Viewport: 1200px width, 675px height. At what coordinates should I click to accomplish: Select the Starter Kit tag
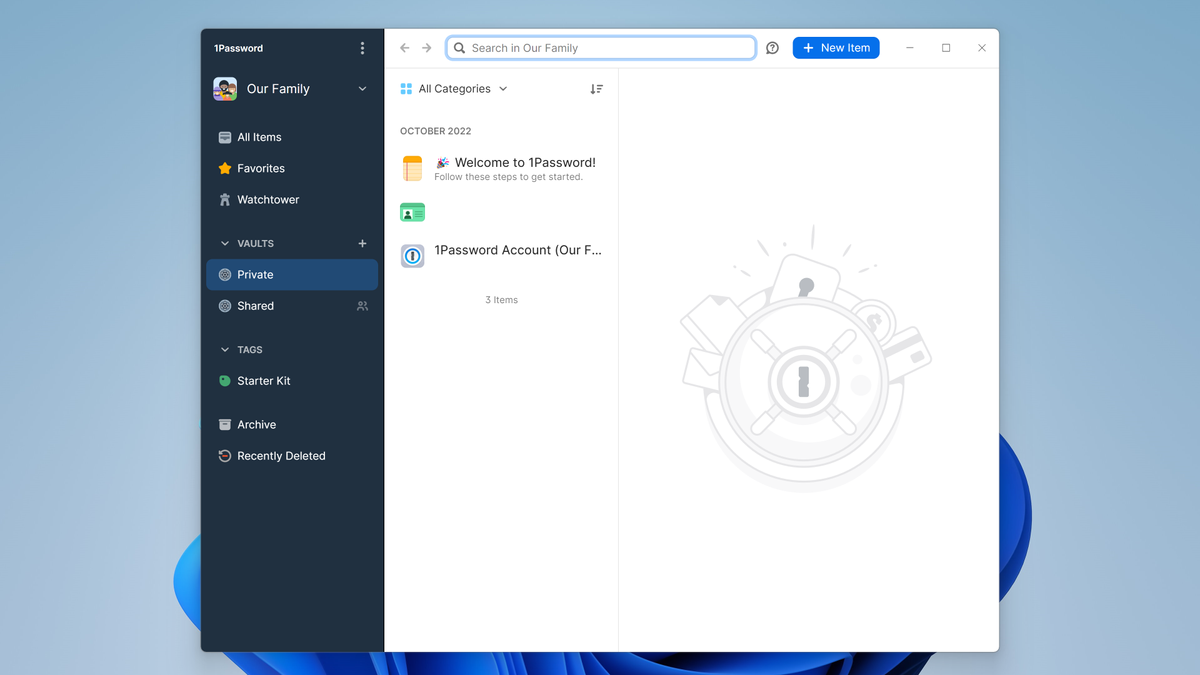point(265,381)
